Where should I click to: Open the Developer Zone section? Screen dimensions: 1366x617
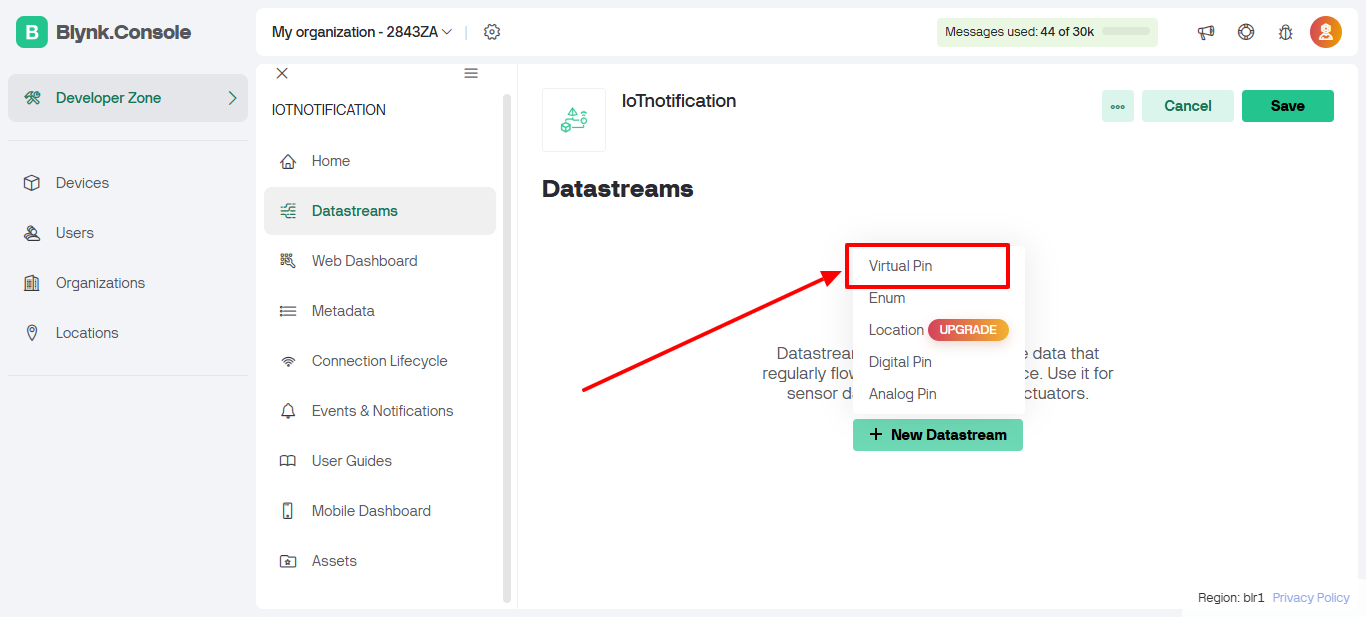[128, 98]
